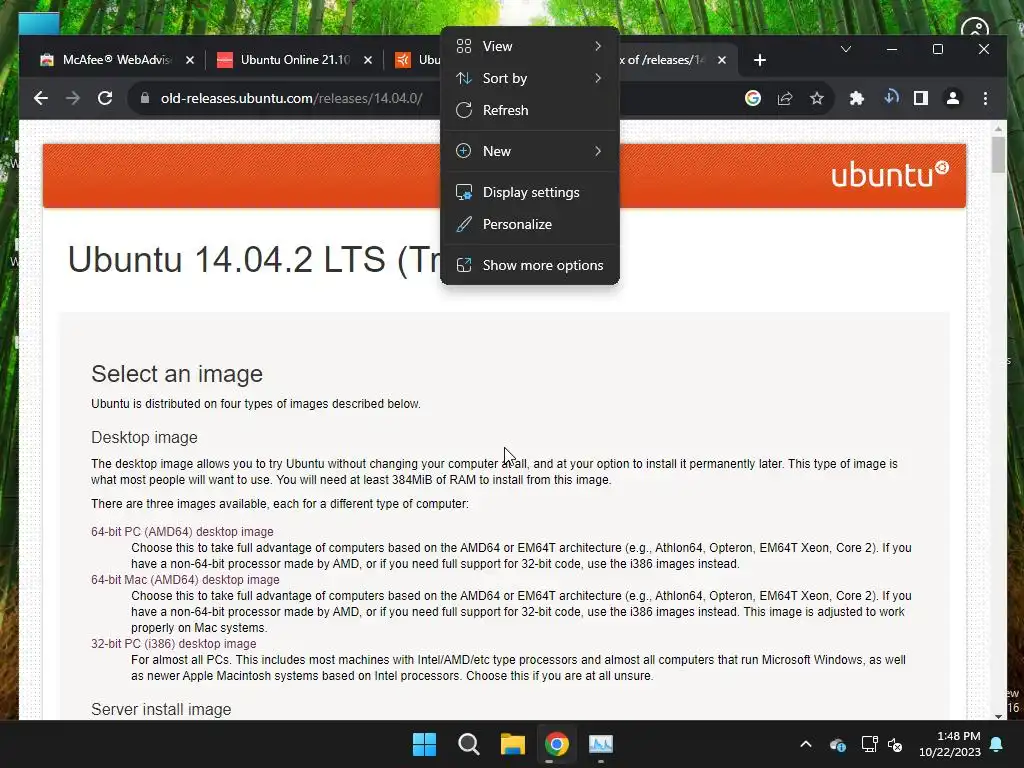Click the page vertical scrollbar thumb
This screenshot has height=768, width=1024.
[x=998, y=154]
